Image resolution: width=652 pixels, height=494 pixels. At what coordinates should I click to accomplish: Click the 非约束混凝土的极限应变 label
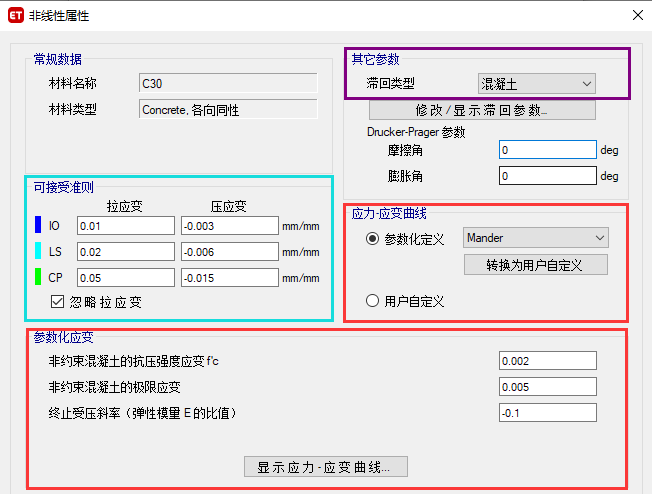coord(114,387)
